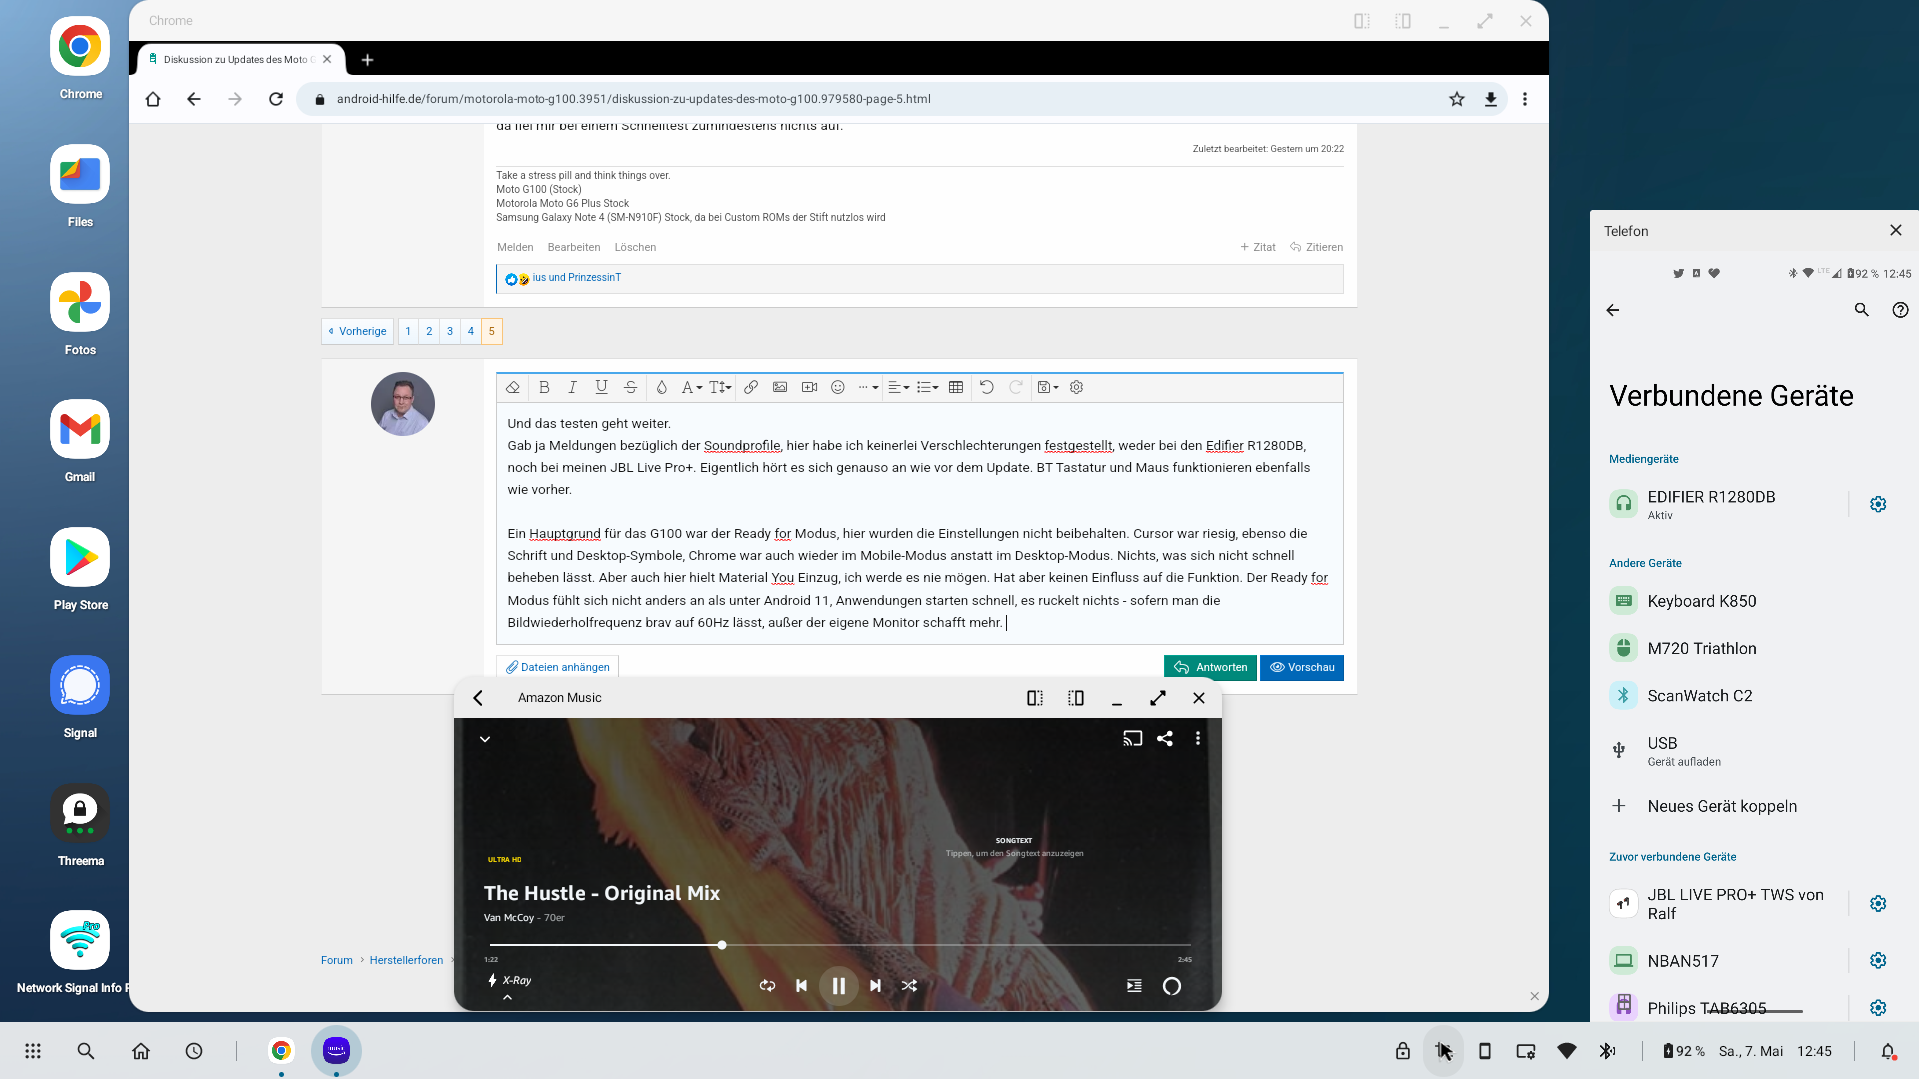Click the Antworten reply button
The width and height of the screenshot is (1919, 1079).
(1210, 668)
